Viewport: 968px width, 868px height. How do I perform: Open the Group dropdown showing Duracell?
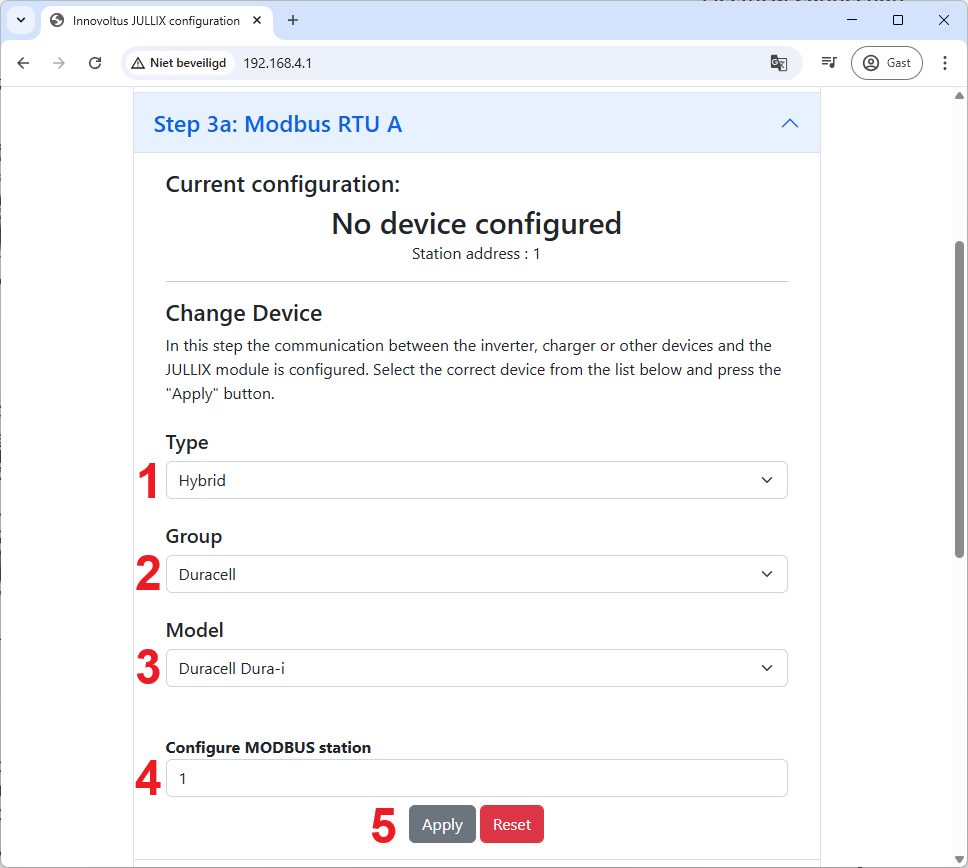(476, 574)
